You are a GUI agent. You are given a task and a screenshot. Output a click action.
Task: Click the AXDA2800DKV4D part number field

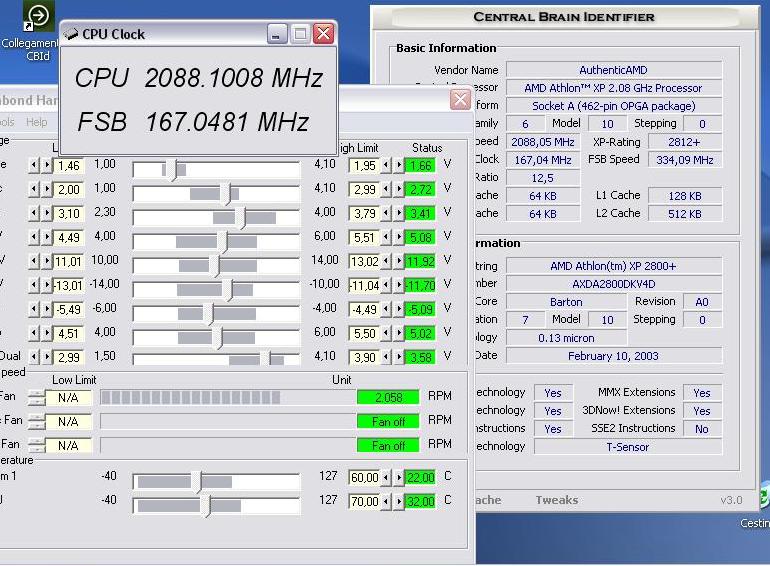[614, 284]
